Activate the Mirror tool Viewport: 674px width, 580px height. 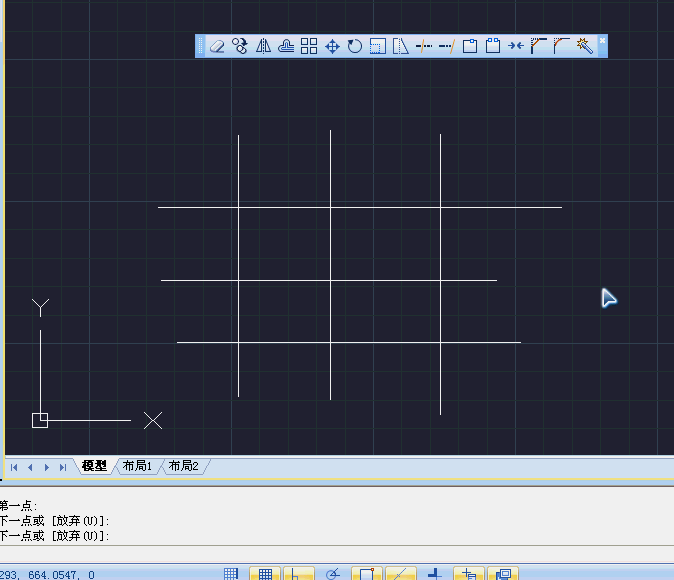pos(263,46)
